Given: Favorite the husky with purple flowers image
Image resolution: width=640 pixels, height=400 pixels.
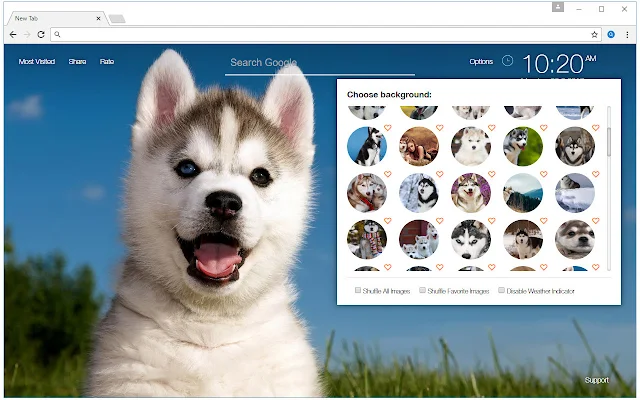Looking at the screenshot, I should coord(492,174).
